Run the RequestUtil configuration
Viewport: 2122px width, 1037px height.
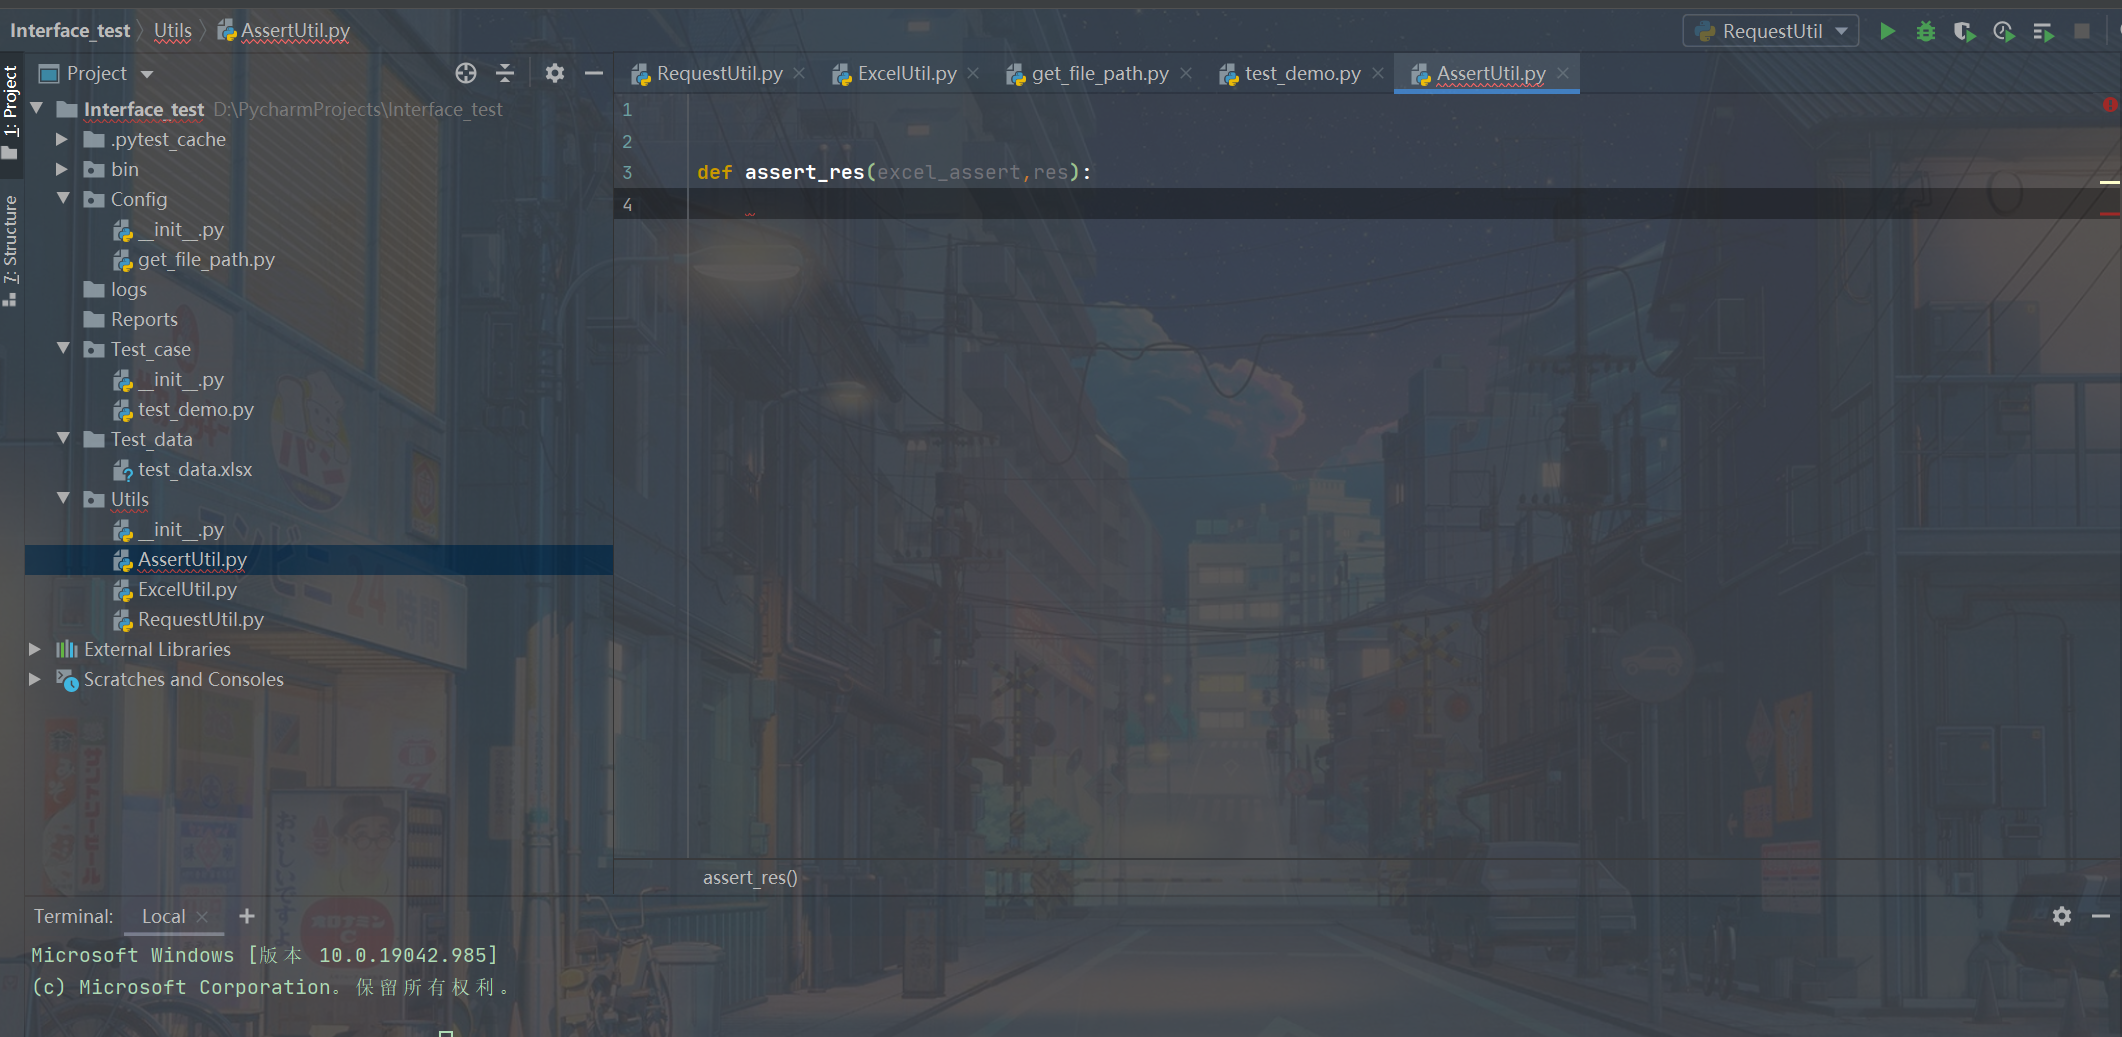(1887, 31)
